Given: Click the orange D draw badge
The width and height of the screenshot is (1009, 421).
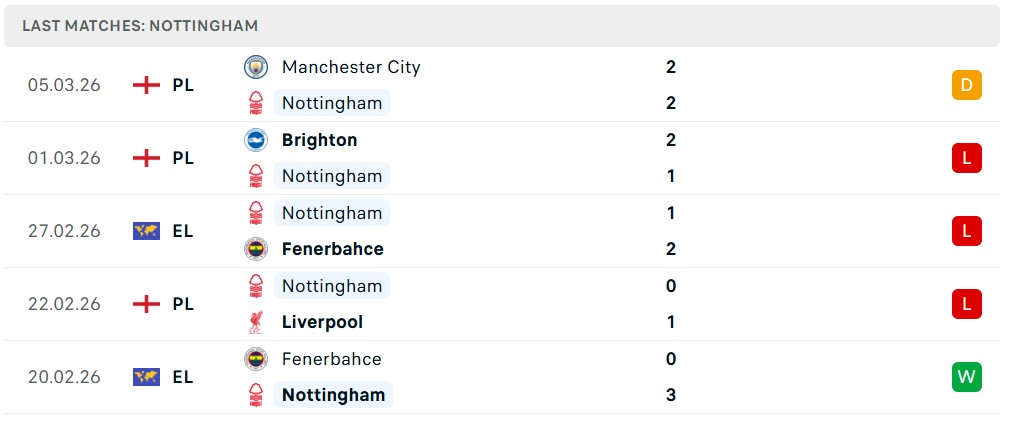Looking at the screenshot, I should [966, 85].
